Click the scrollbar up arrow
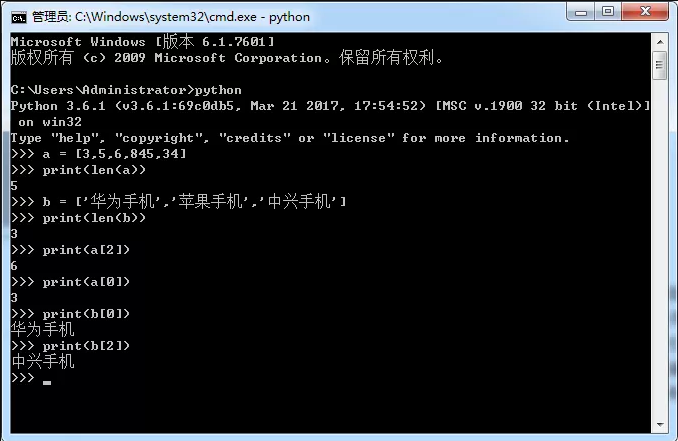The width and height of the screenshot is (678, 441). pyautogui.click(x=659, y=41)
